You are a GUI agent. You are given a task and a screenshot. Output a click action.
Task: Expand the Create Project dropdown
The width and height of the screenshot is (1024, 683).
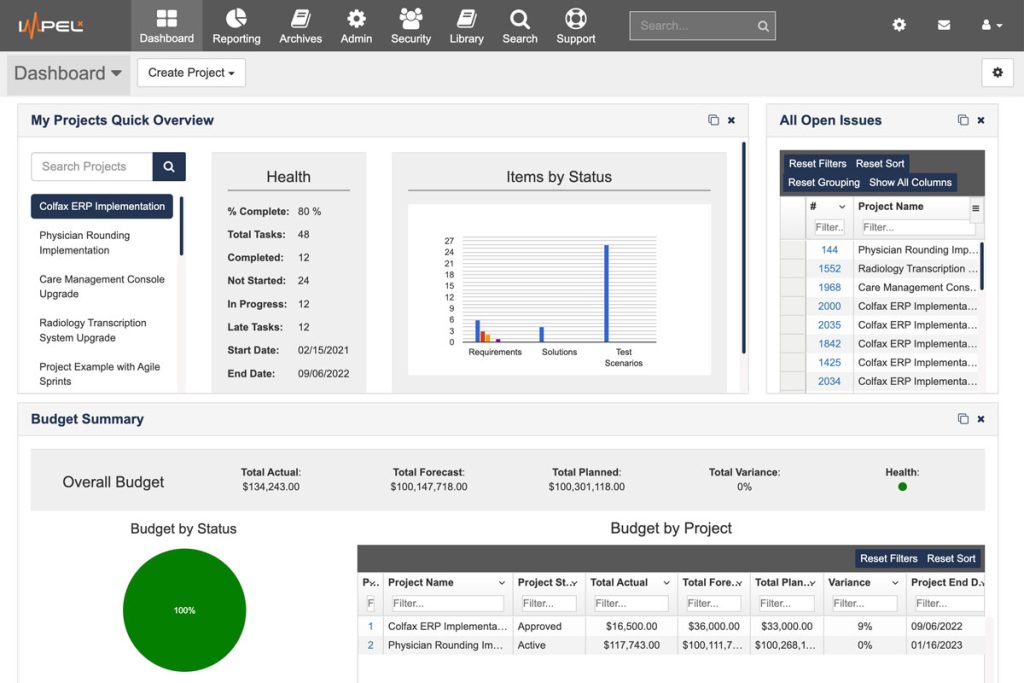(191, 73)
